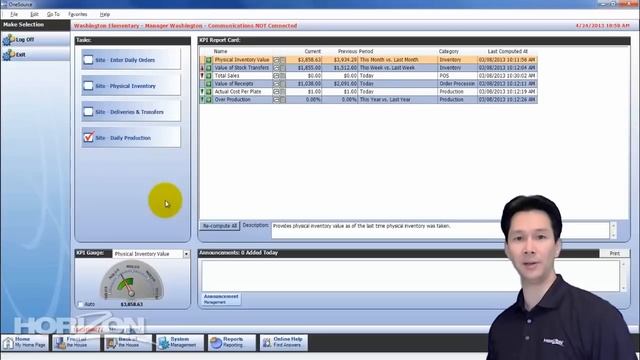Click green icon on Actual Cost Per Plate row

click(209, 91)
